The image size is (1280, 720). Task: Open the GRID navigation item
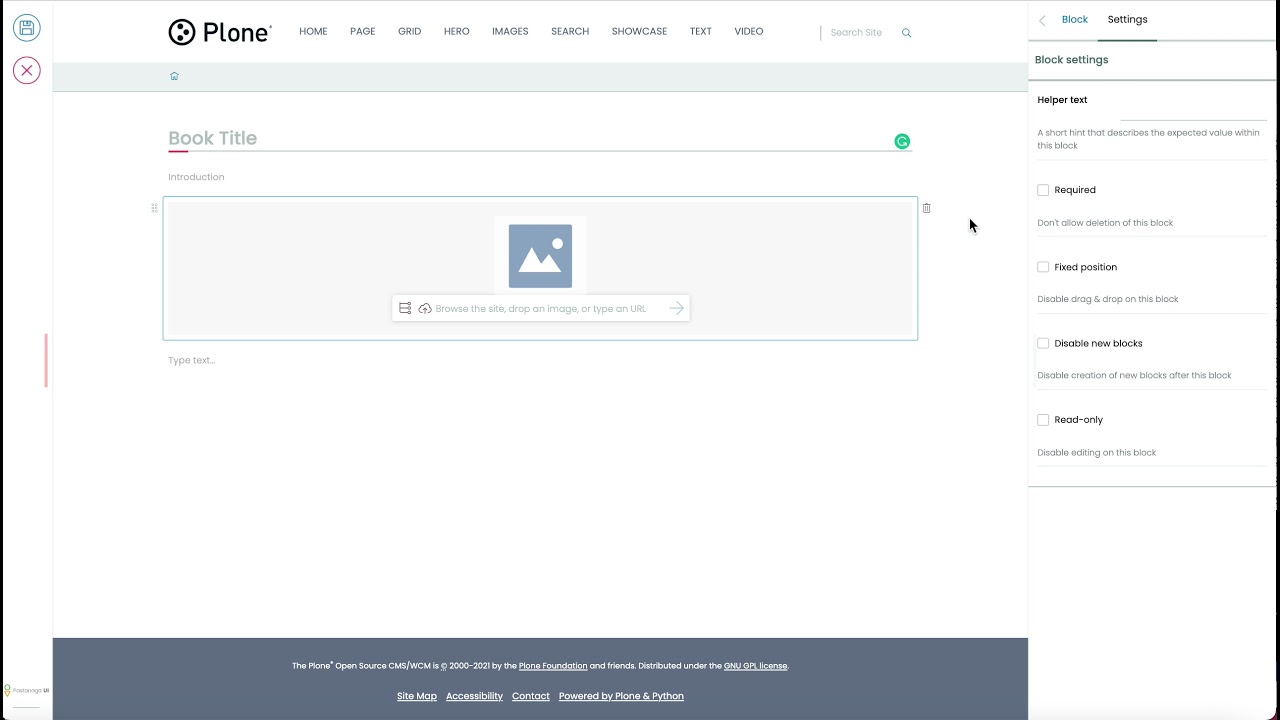point(409,32)
